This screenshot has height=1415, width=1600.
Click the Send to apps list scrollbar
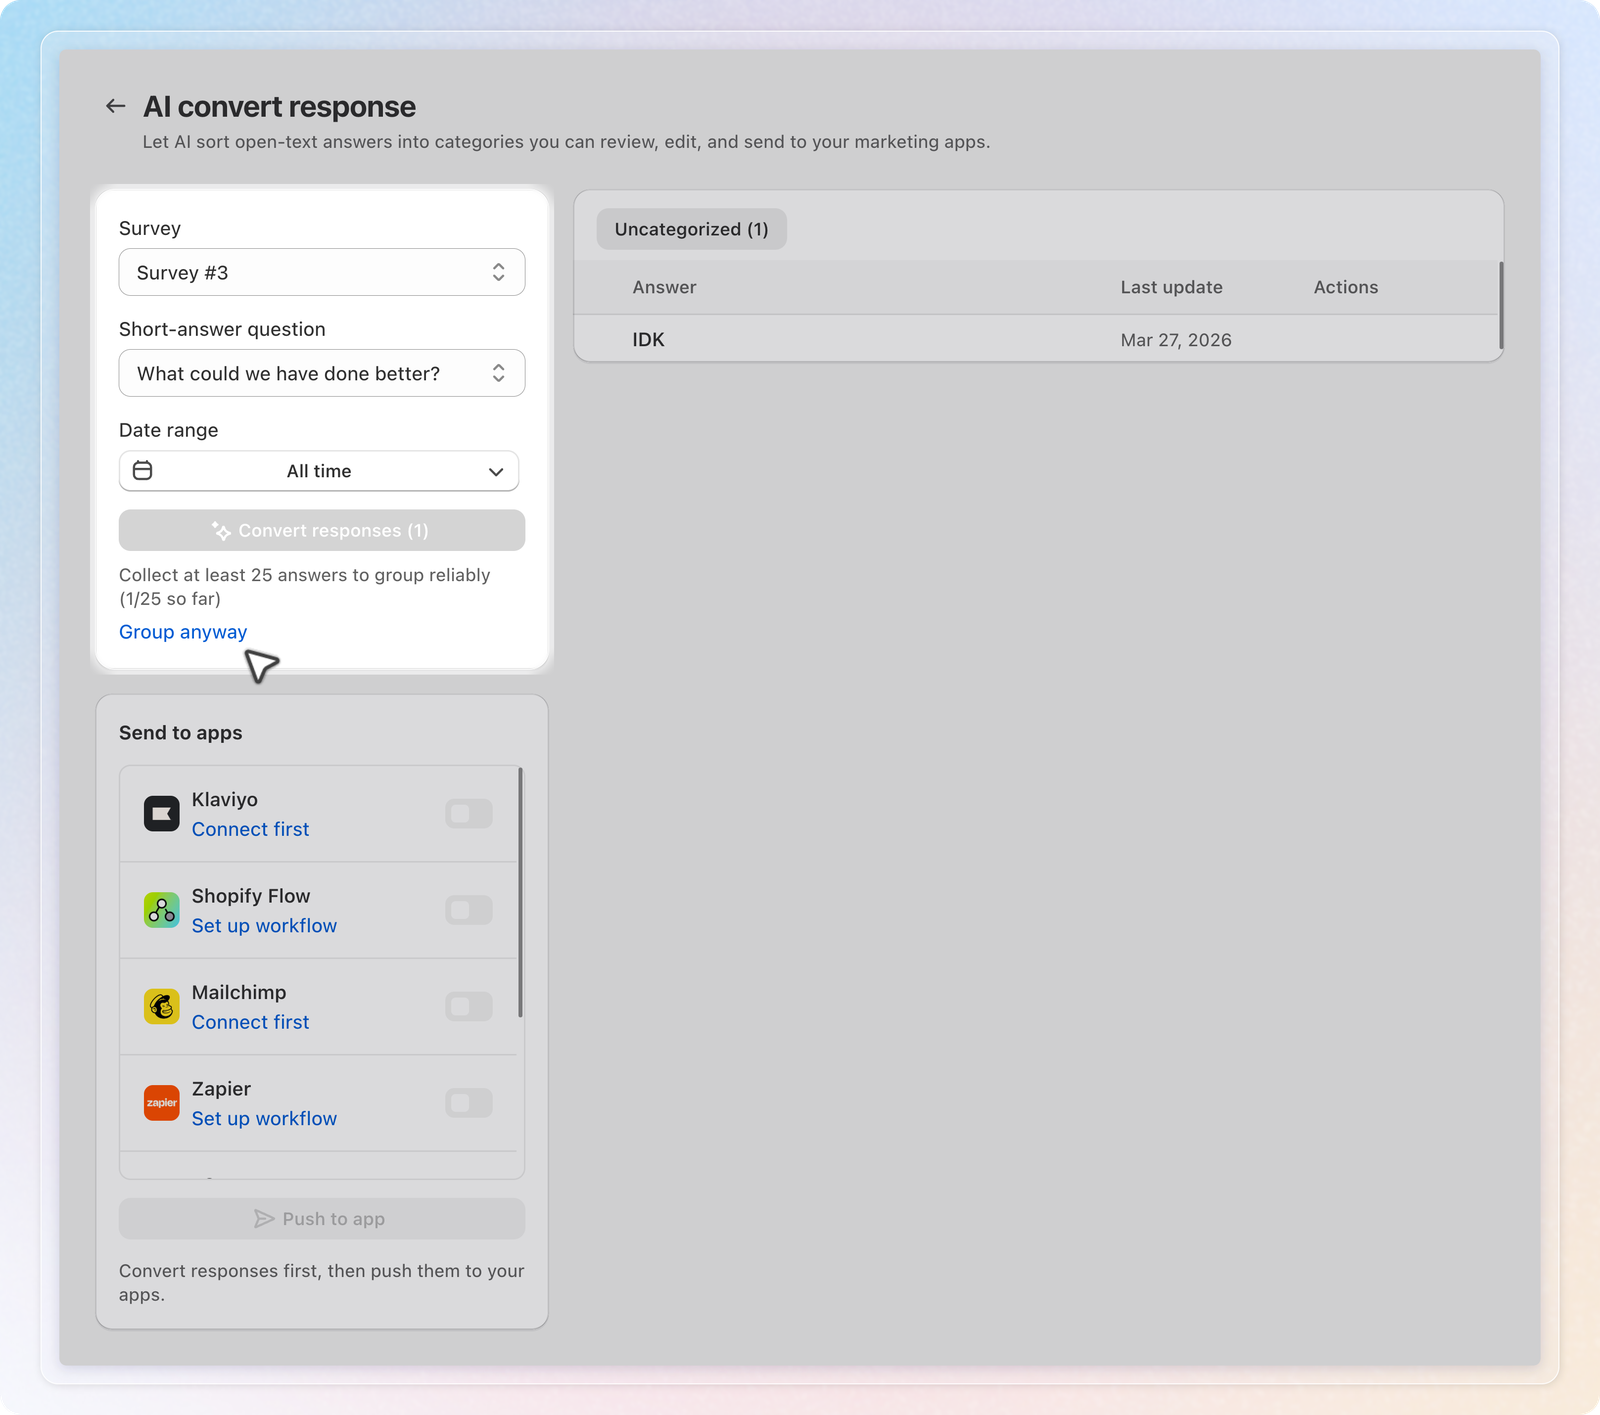click(x=520, y=892)
